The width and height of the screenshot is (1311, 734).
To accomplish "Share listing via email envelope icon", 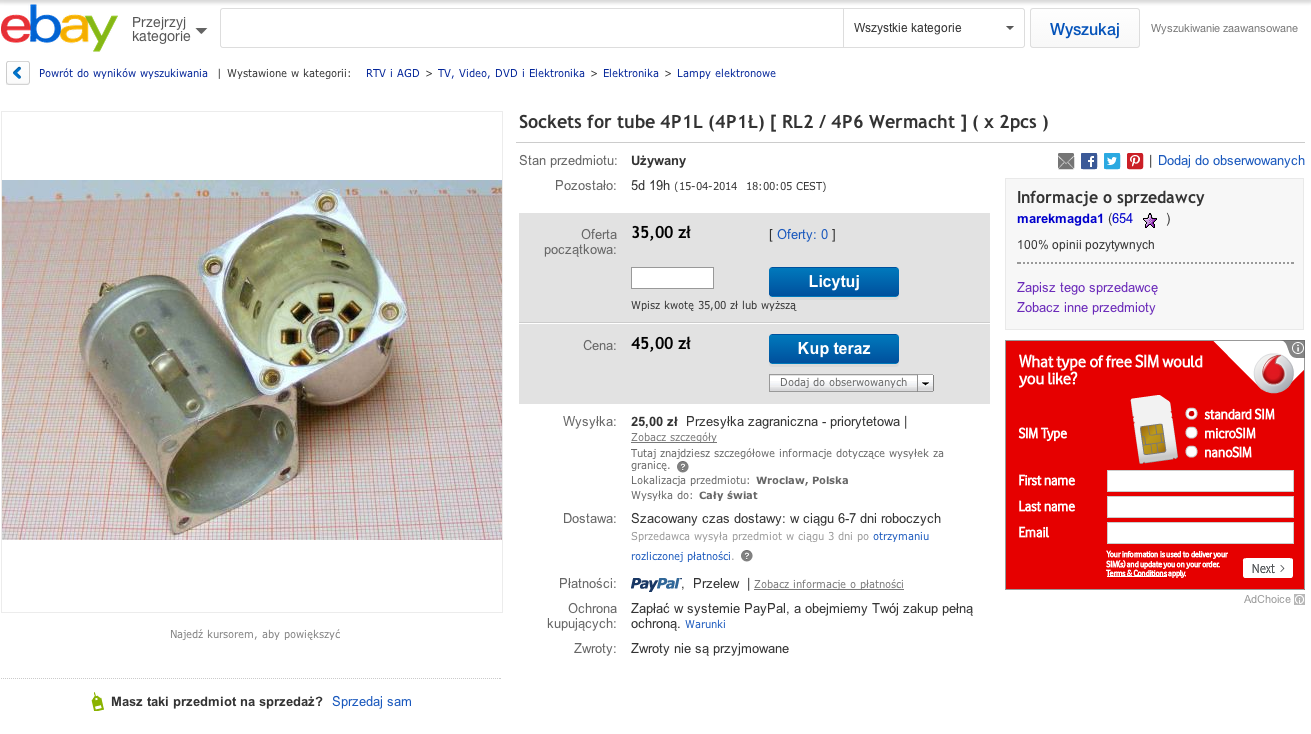I will tap(1066, 161).
